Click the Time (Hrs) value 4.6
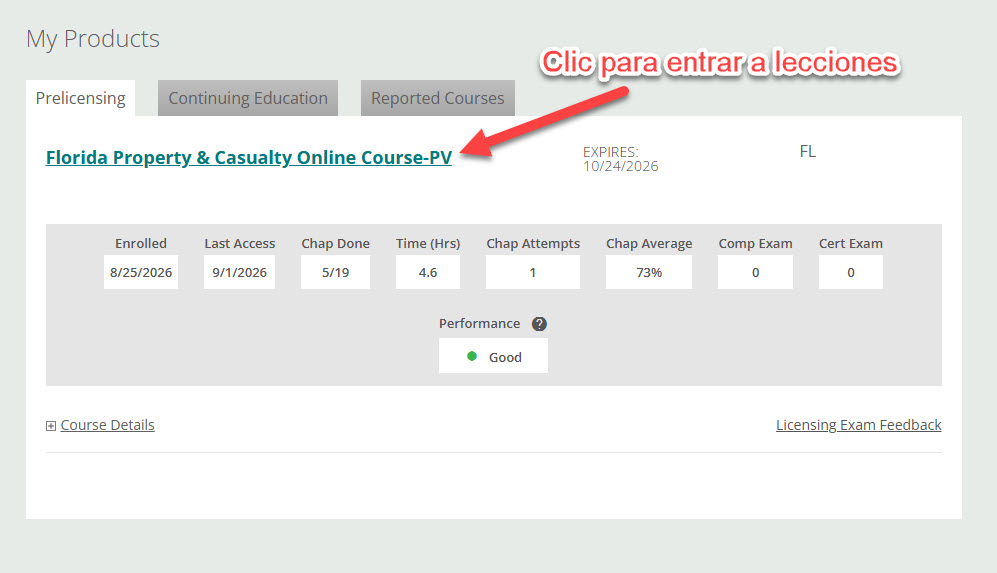The image size is (997, 573). click(428, 272)
